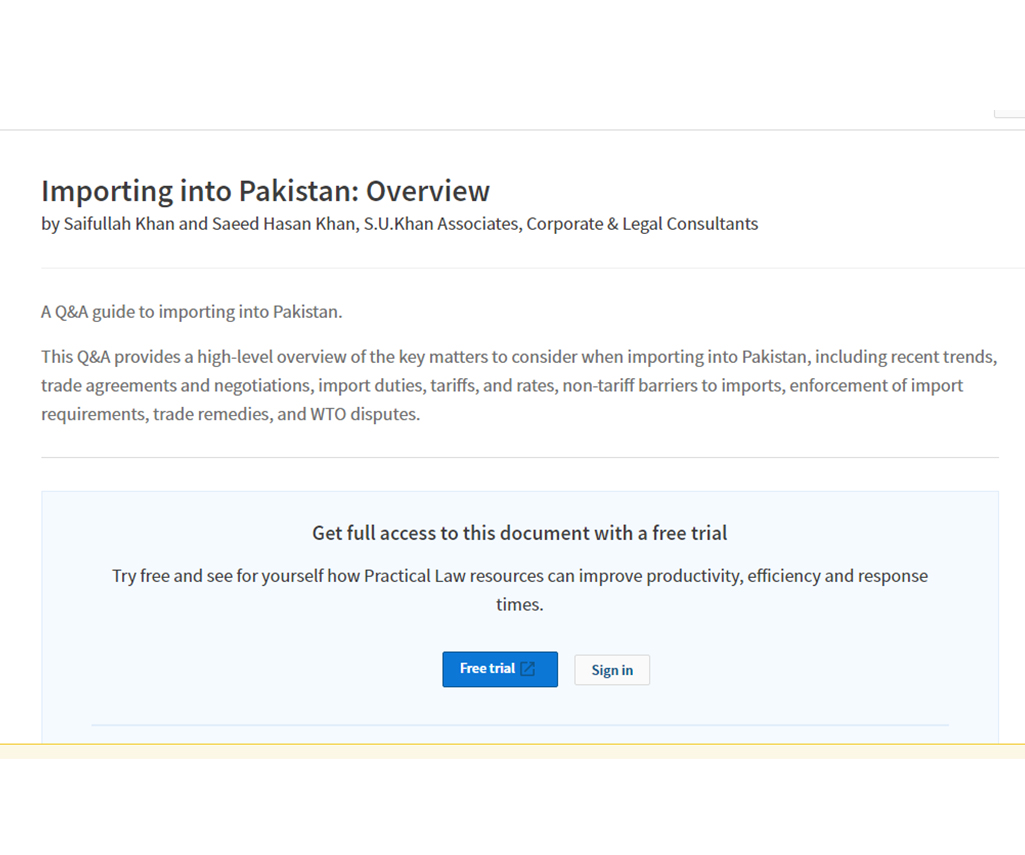Click the truncated element near the top-right edge
The image size is (1025, 855).
click(x=1010, y=113)
